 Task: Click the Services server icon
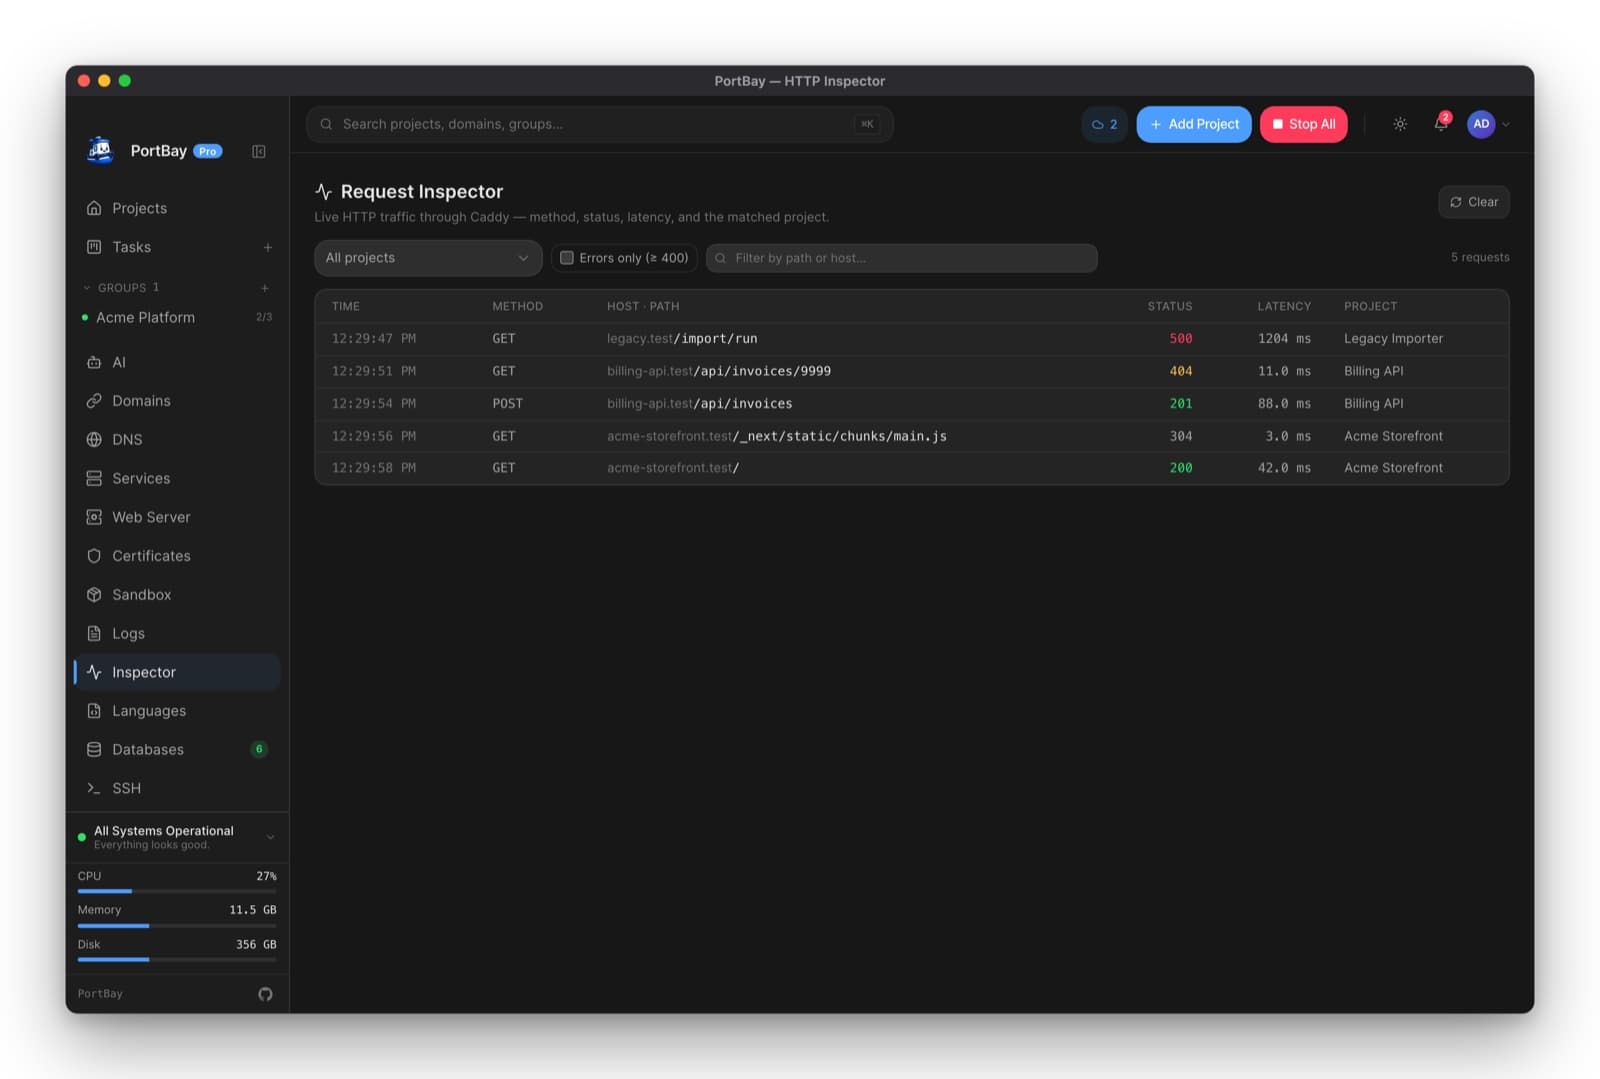point(94,479)
